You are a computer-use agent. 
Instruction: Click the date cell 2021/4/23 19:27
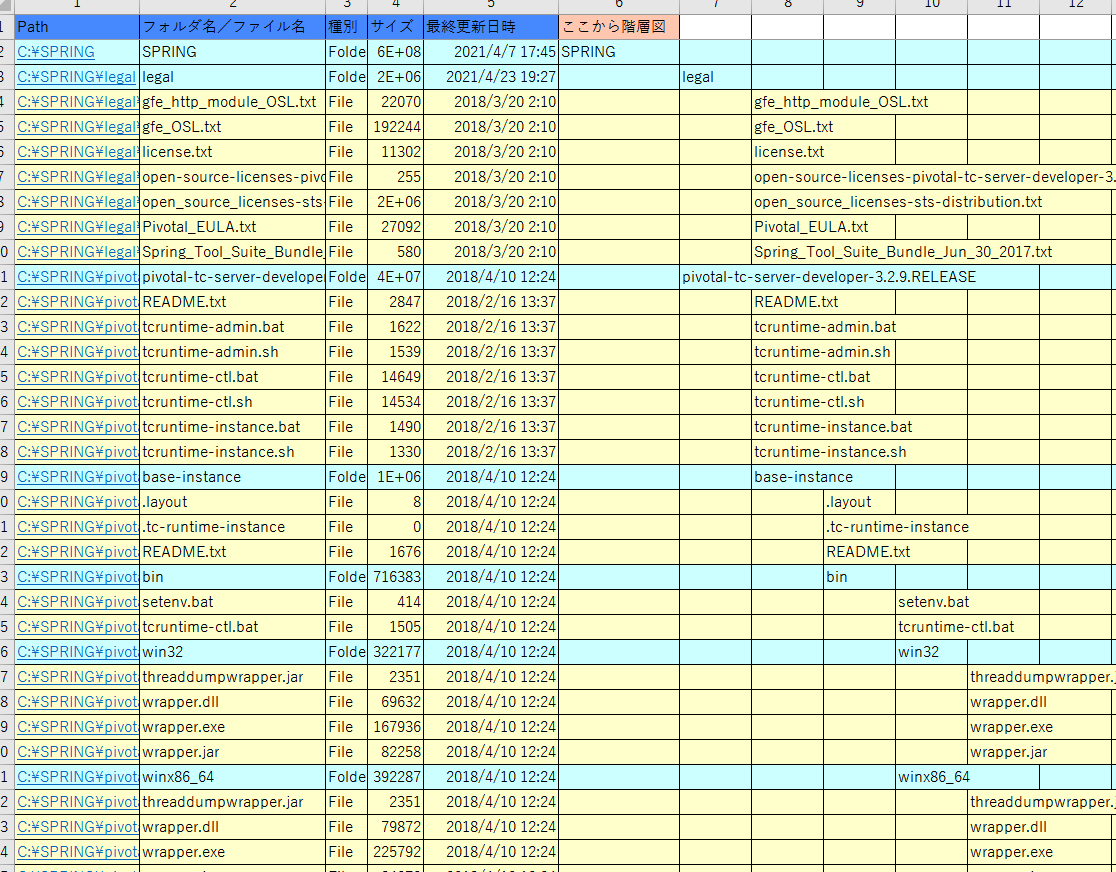[x=491, y=77]
